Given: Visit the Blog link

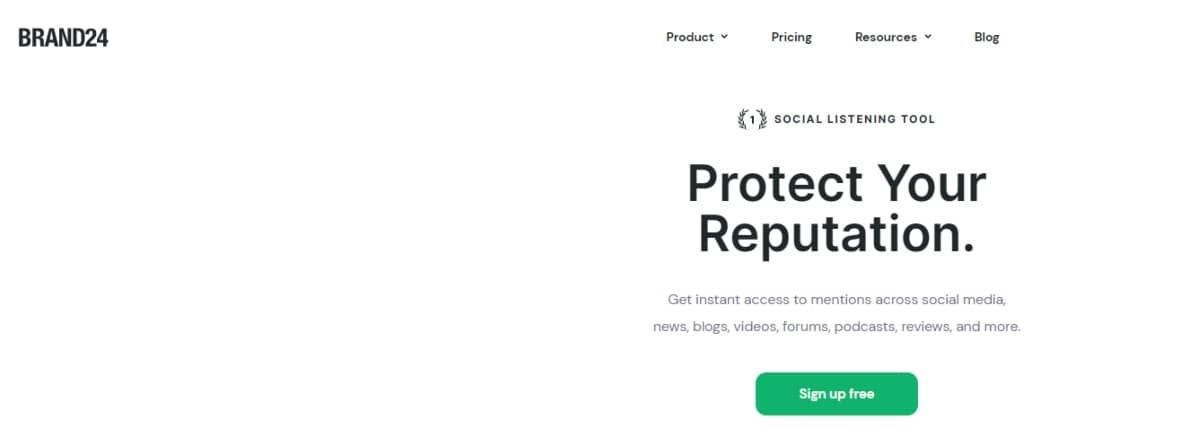Looking at the screenshot, I should [x=987, y=37].
